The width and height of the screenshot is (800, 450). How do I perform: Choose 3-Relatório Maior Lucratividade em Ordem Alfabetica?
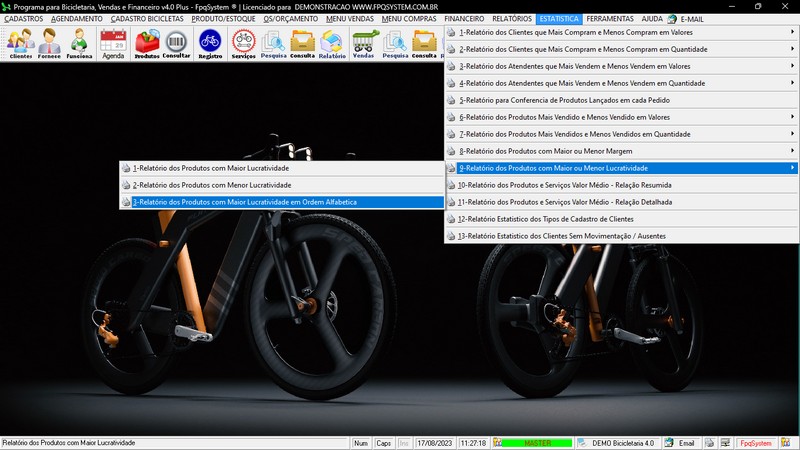click(x=282, y=202)
